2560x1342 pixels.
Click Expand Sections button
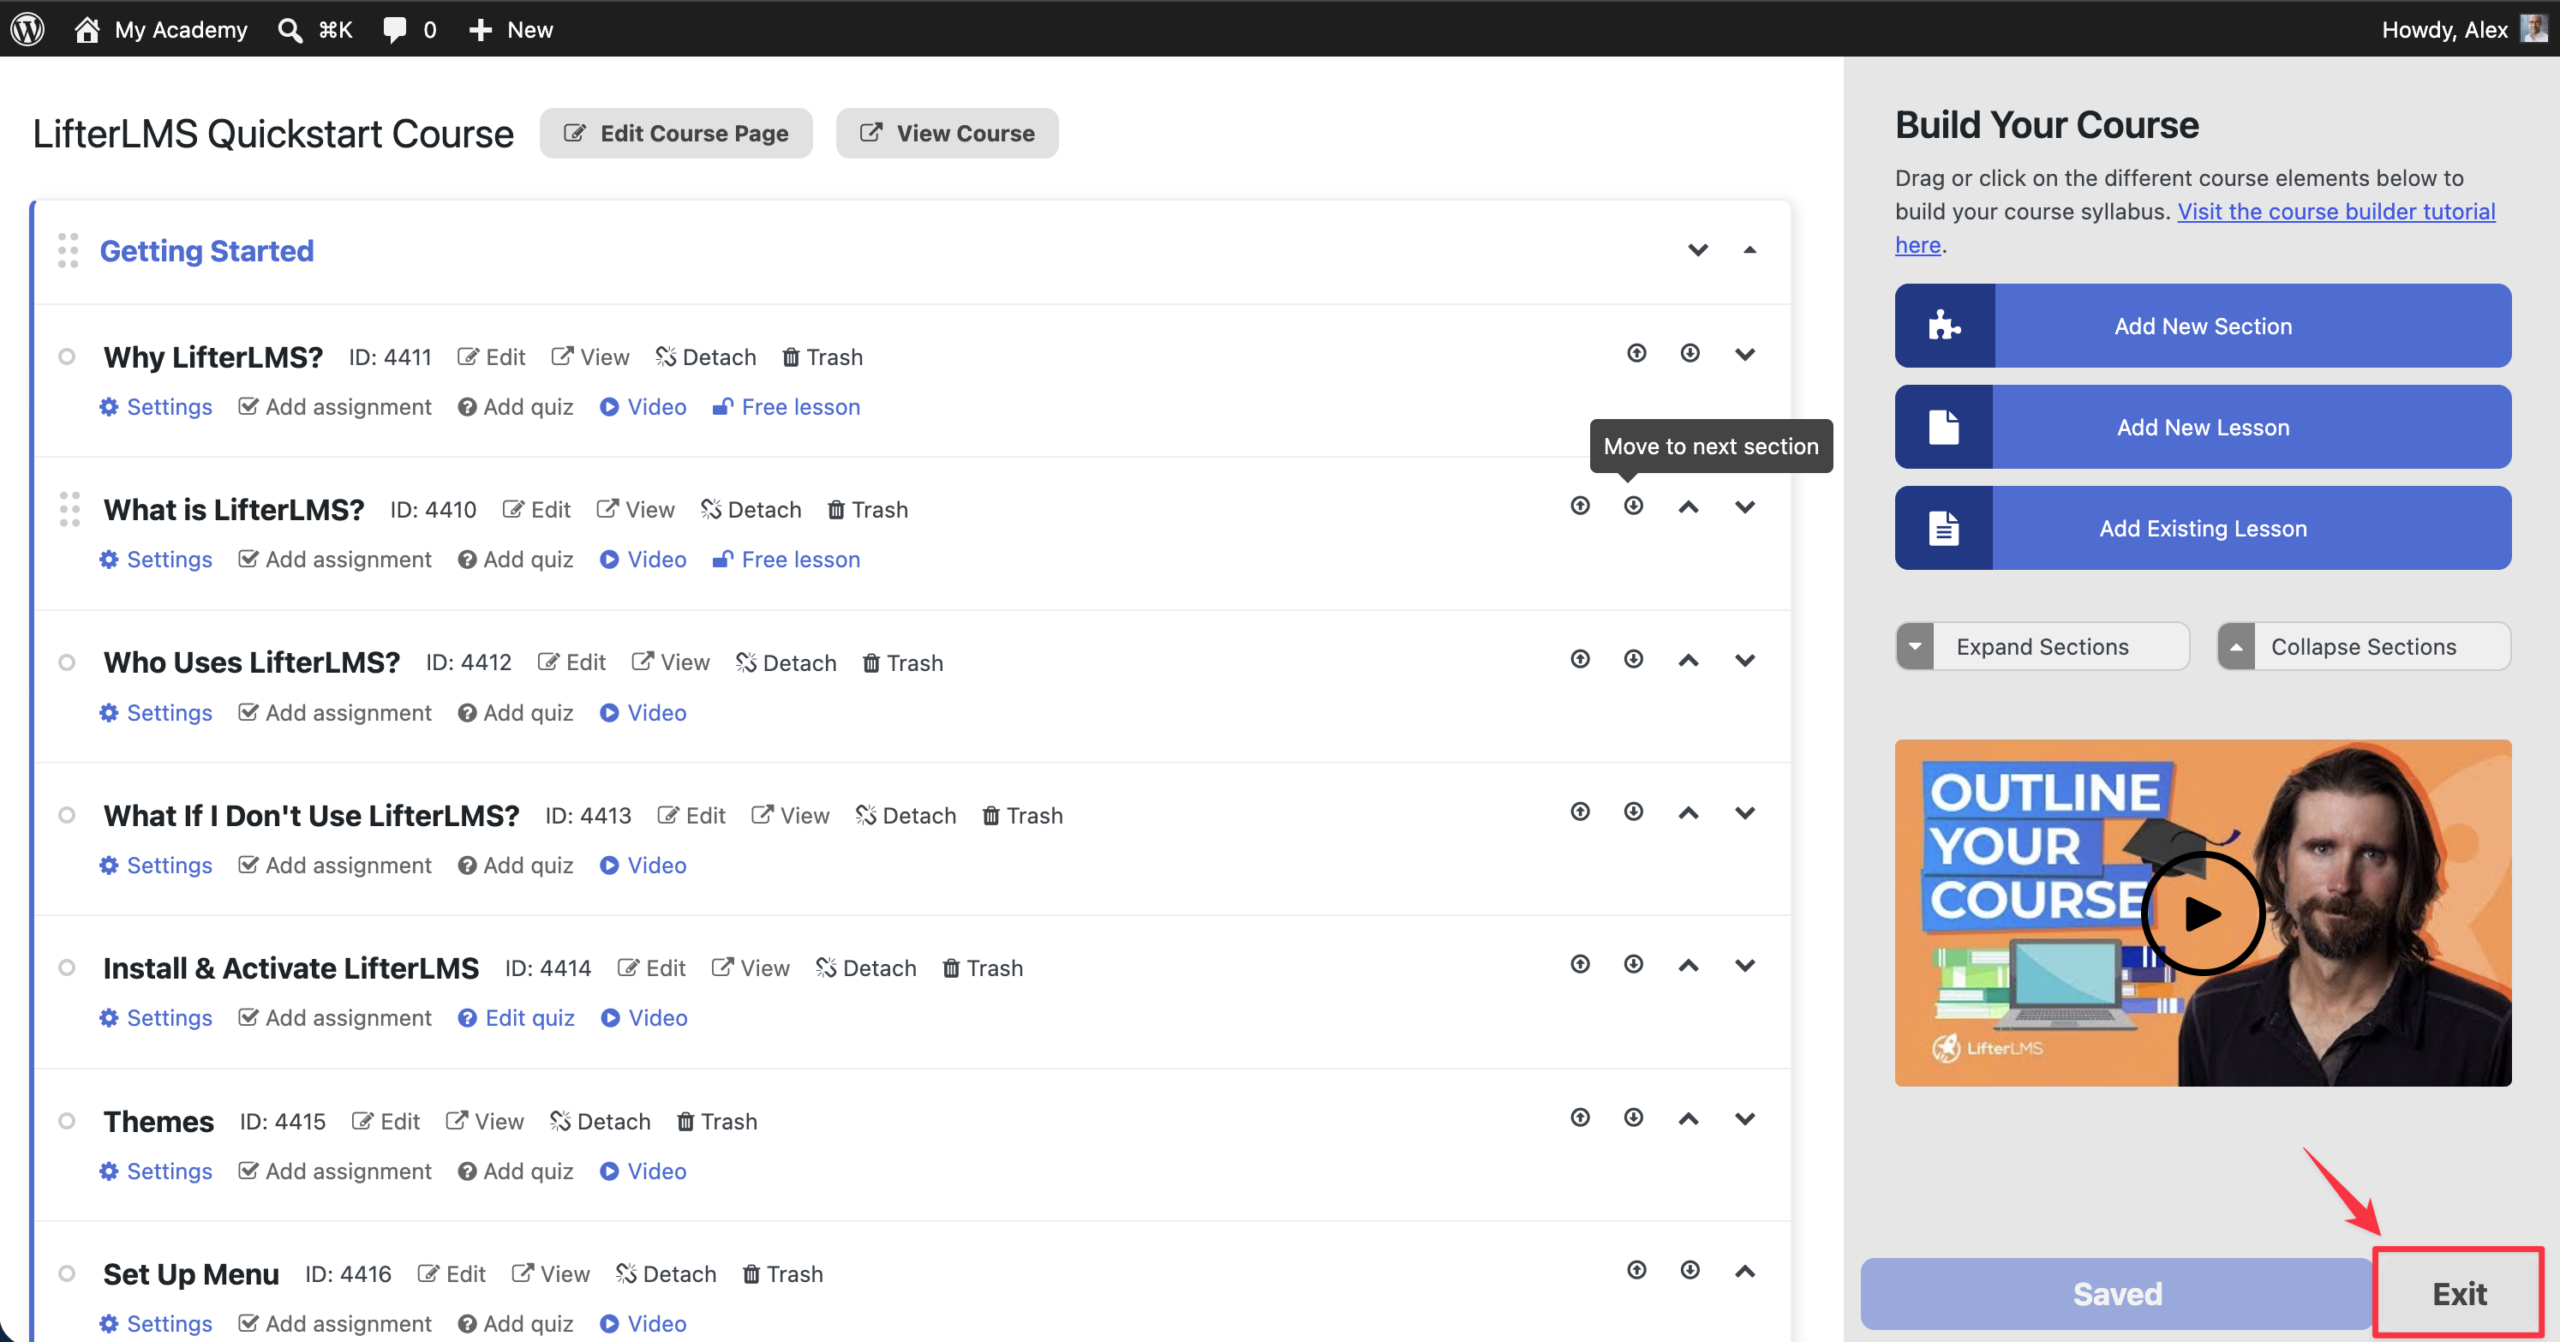pyautogui.click(x=2042, y=647)
